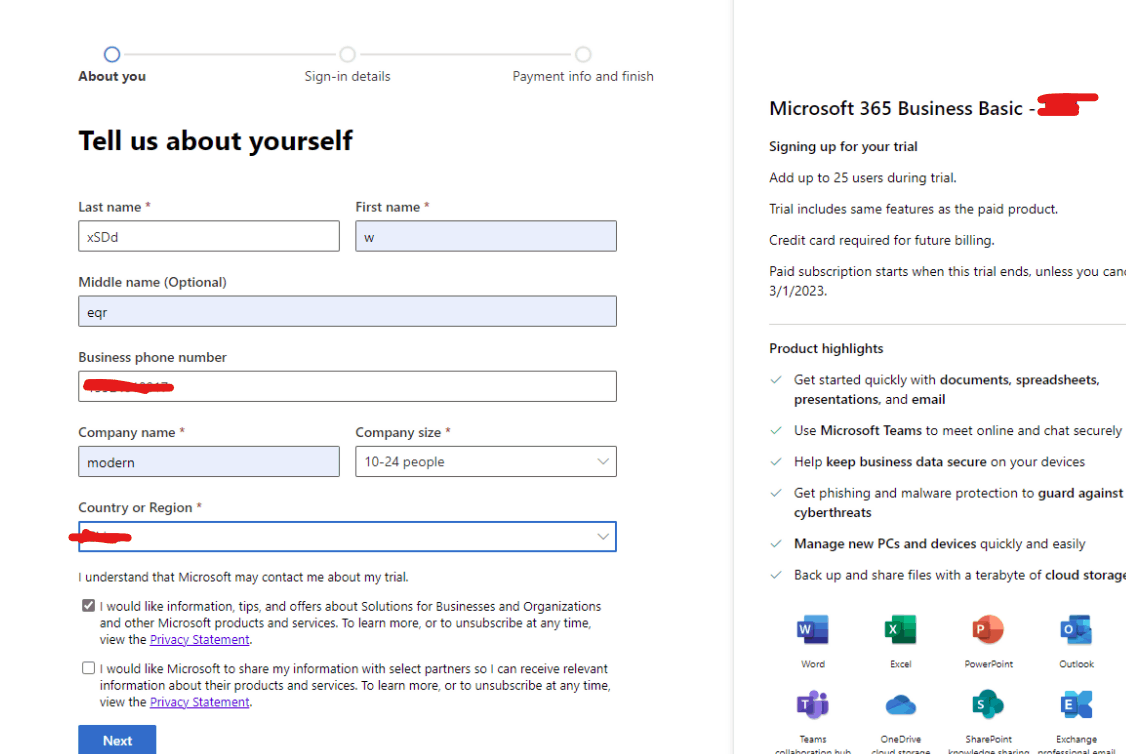Image resolution: width=1126 pixels, height=754 pixels.
Task: Check the share information with partners checkbox
Action: coord(88,668)
